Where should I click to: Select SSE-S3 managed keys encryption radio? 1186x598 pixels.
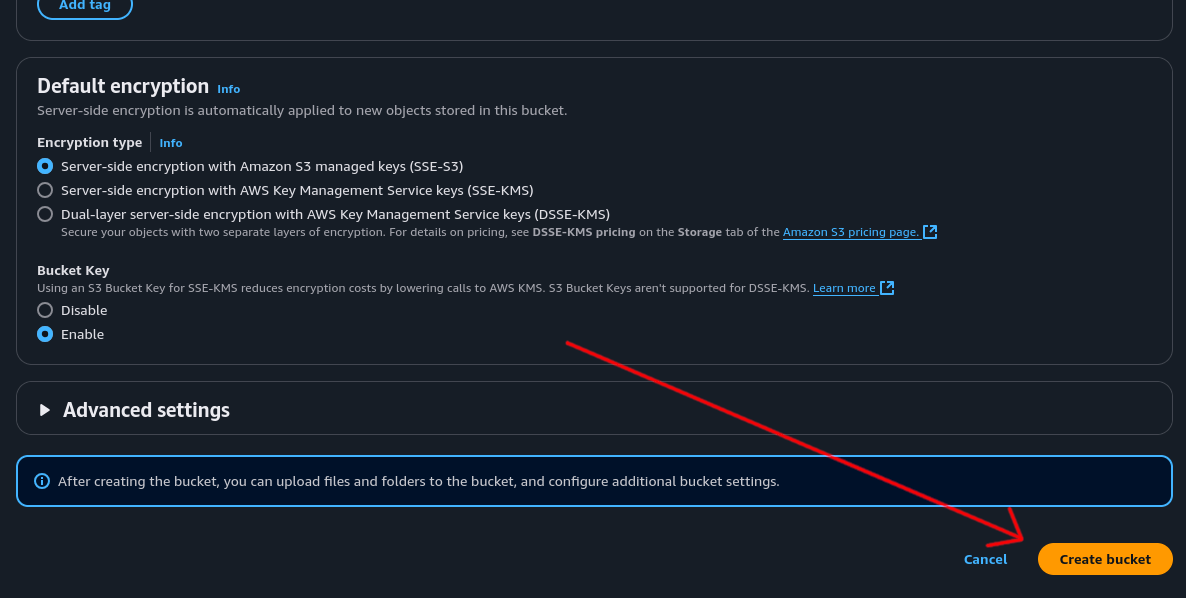tap(45, 166)
